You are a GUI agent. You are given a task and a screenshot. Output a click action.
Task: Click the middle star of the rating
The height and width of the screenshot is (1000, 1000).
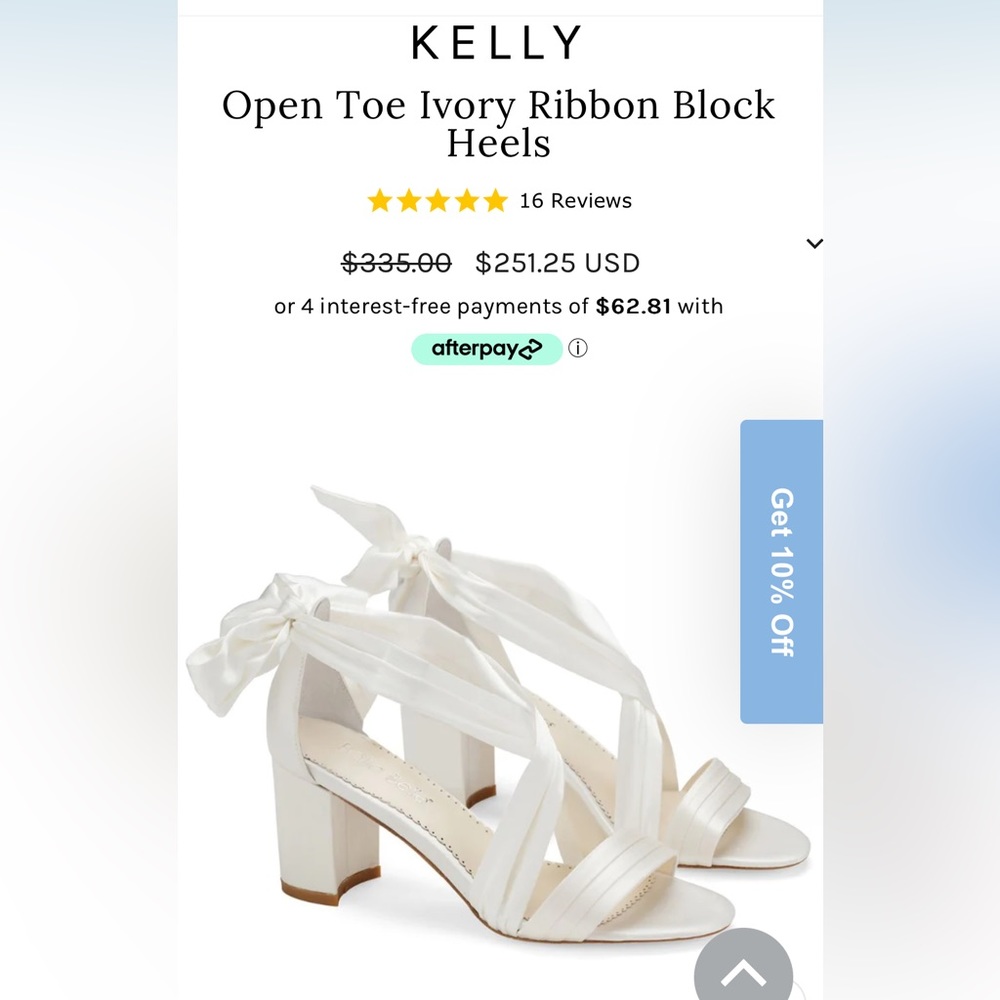click(x=438, y=201)
